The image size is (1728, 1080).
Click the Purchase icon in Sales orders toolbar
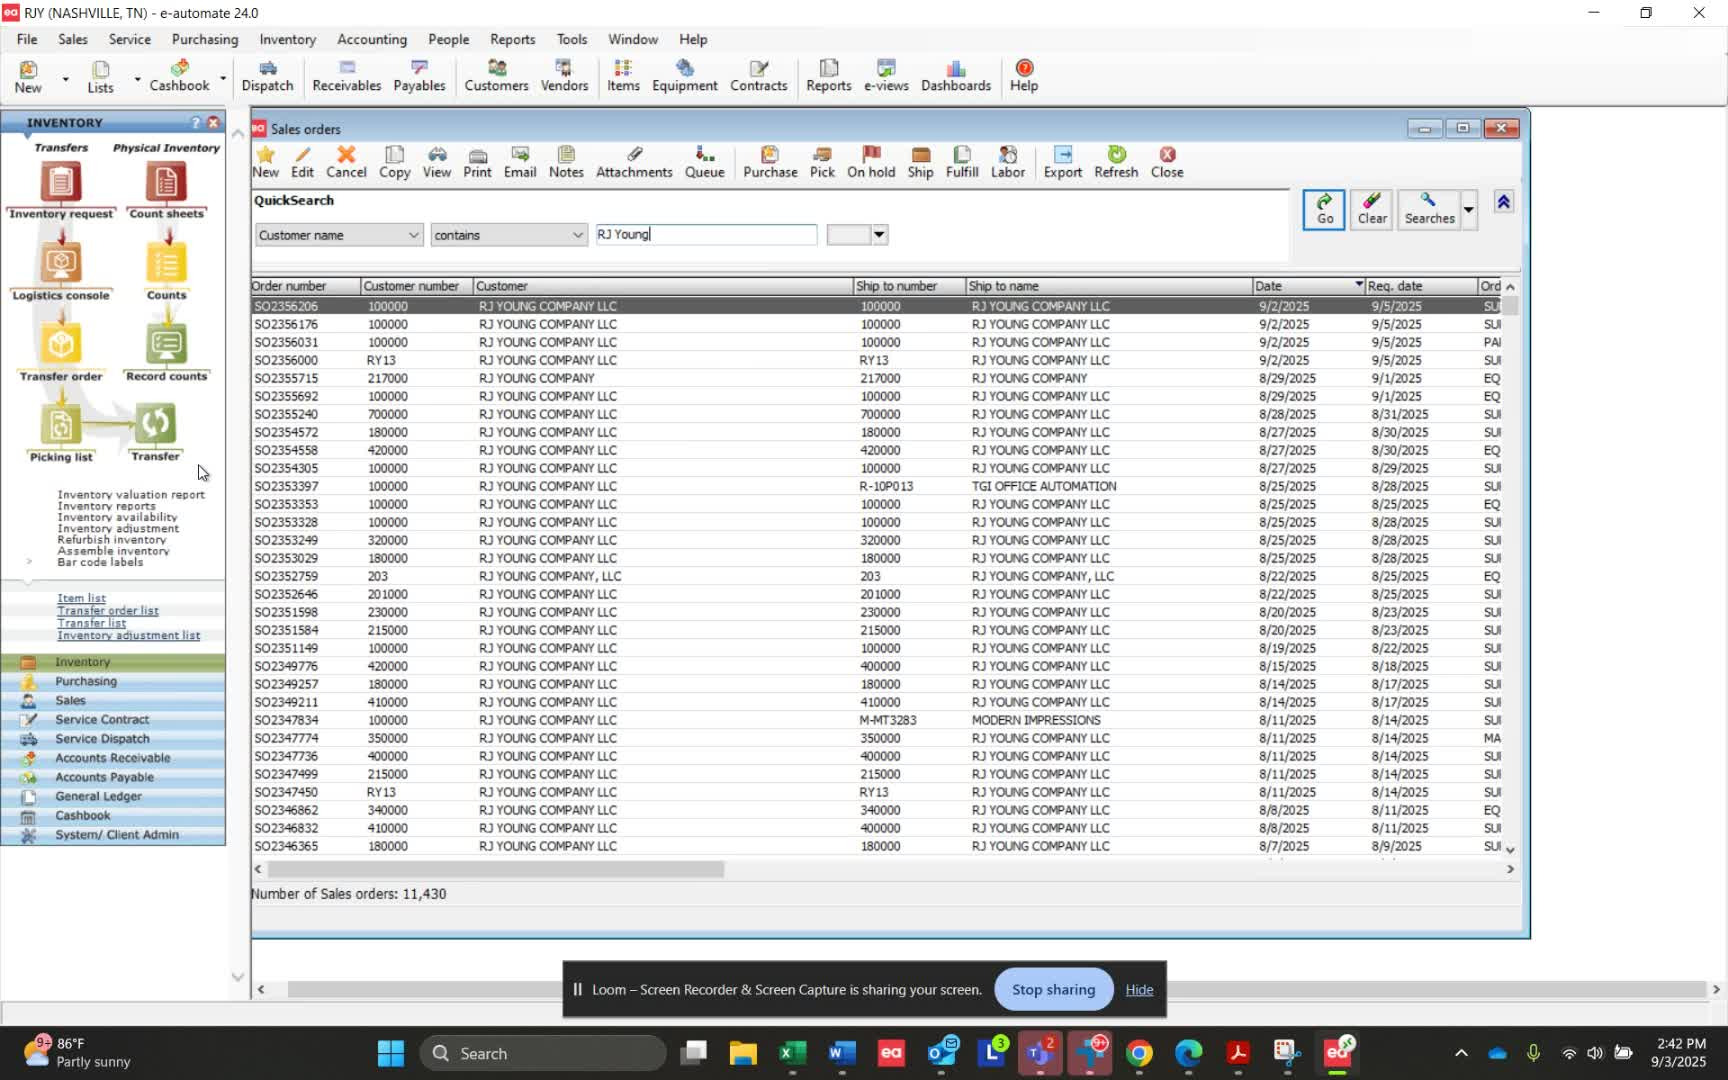770,162
